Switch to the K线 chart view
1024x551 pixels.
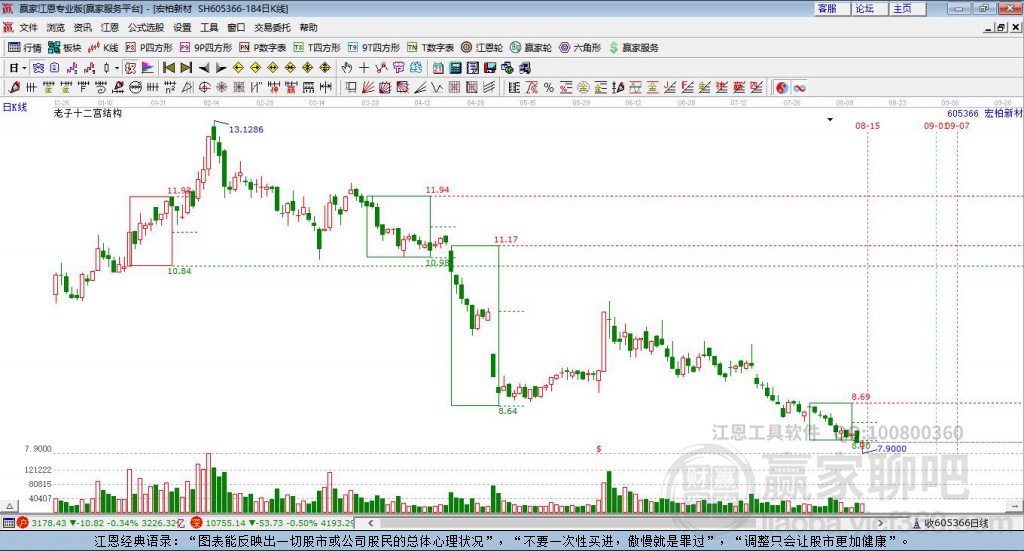pos(103,48)
